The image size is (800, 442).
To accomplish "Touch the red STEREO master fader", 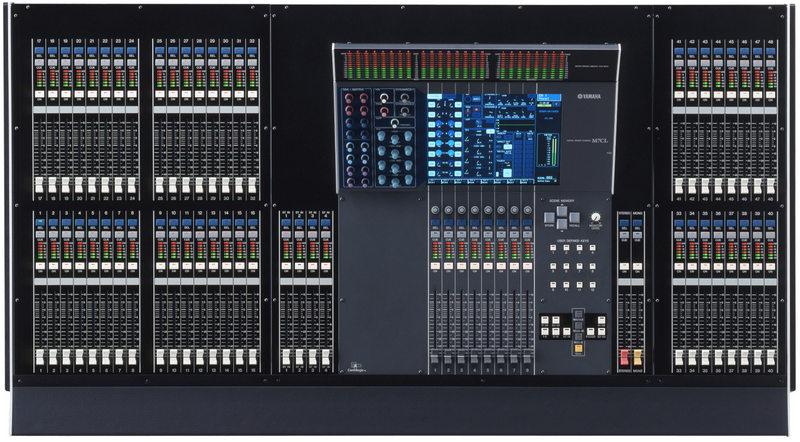I will pos(624,357).
